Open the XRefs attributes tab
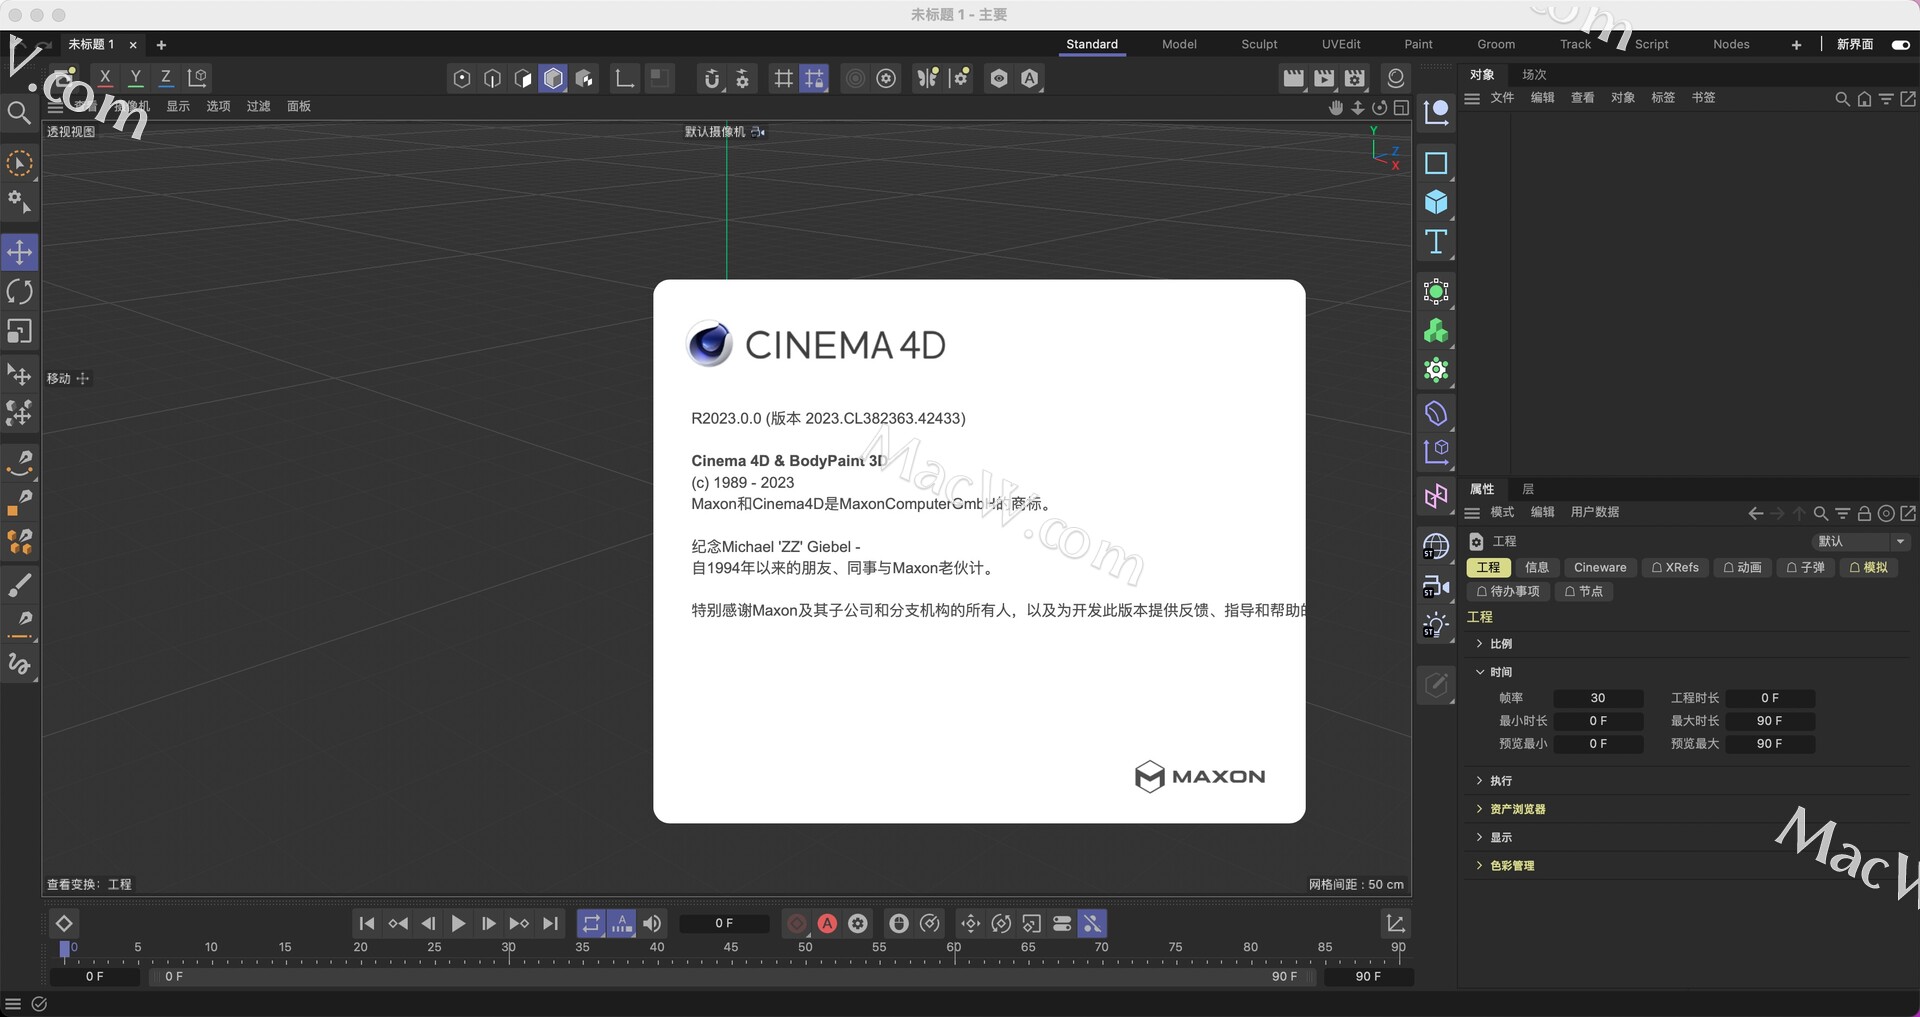Viewport: 1920px width, 1017px height. tap(1675, 568)
